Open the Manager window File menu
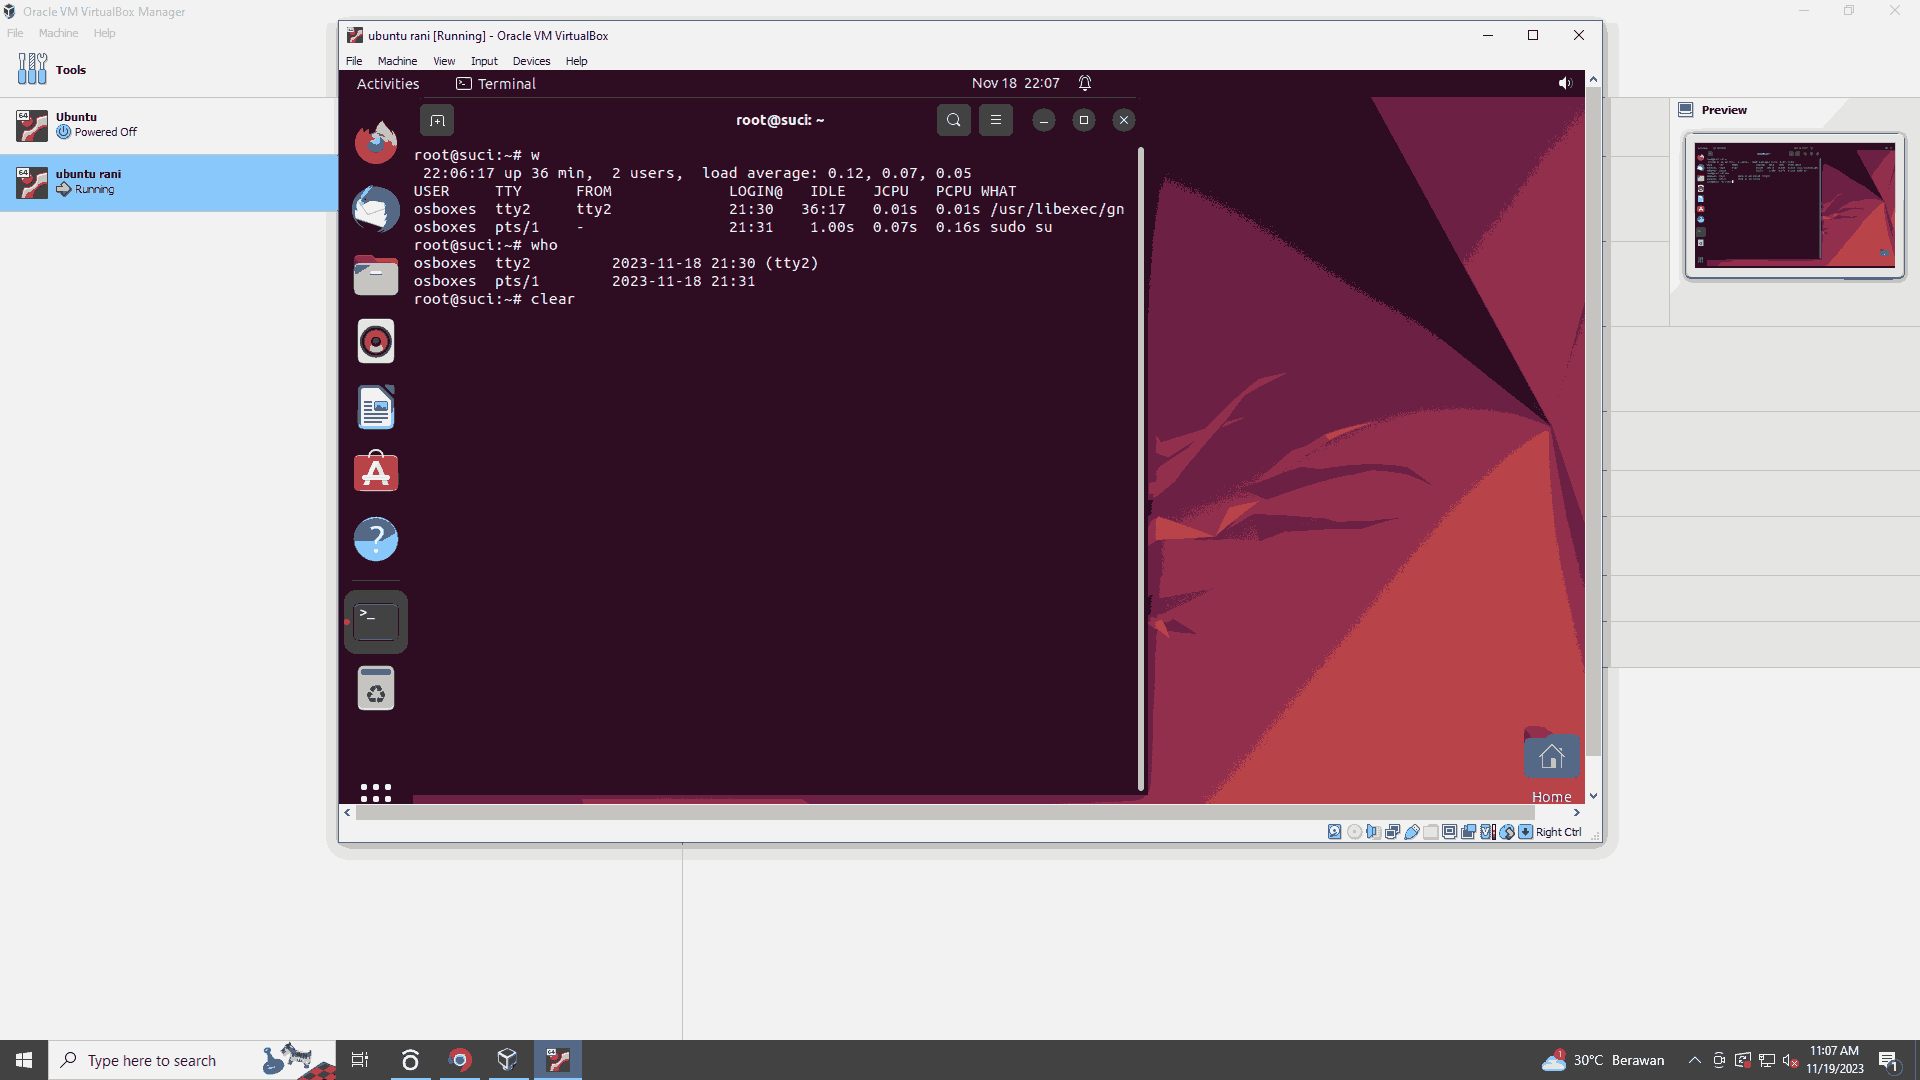Viewport: 1920px width, 1080px height. pos(15,33)
